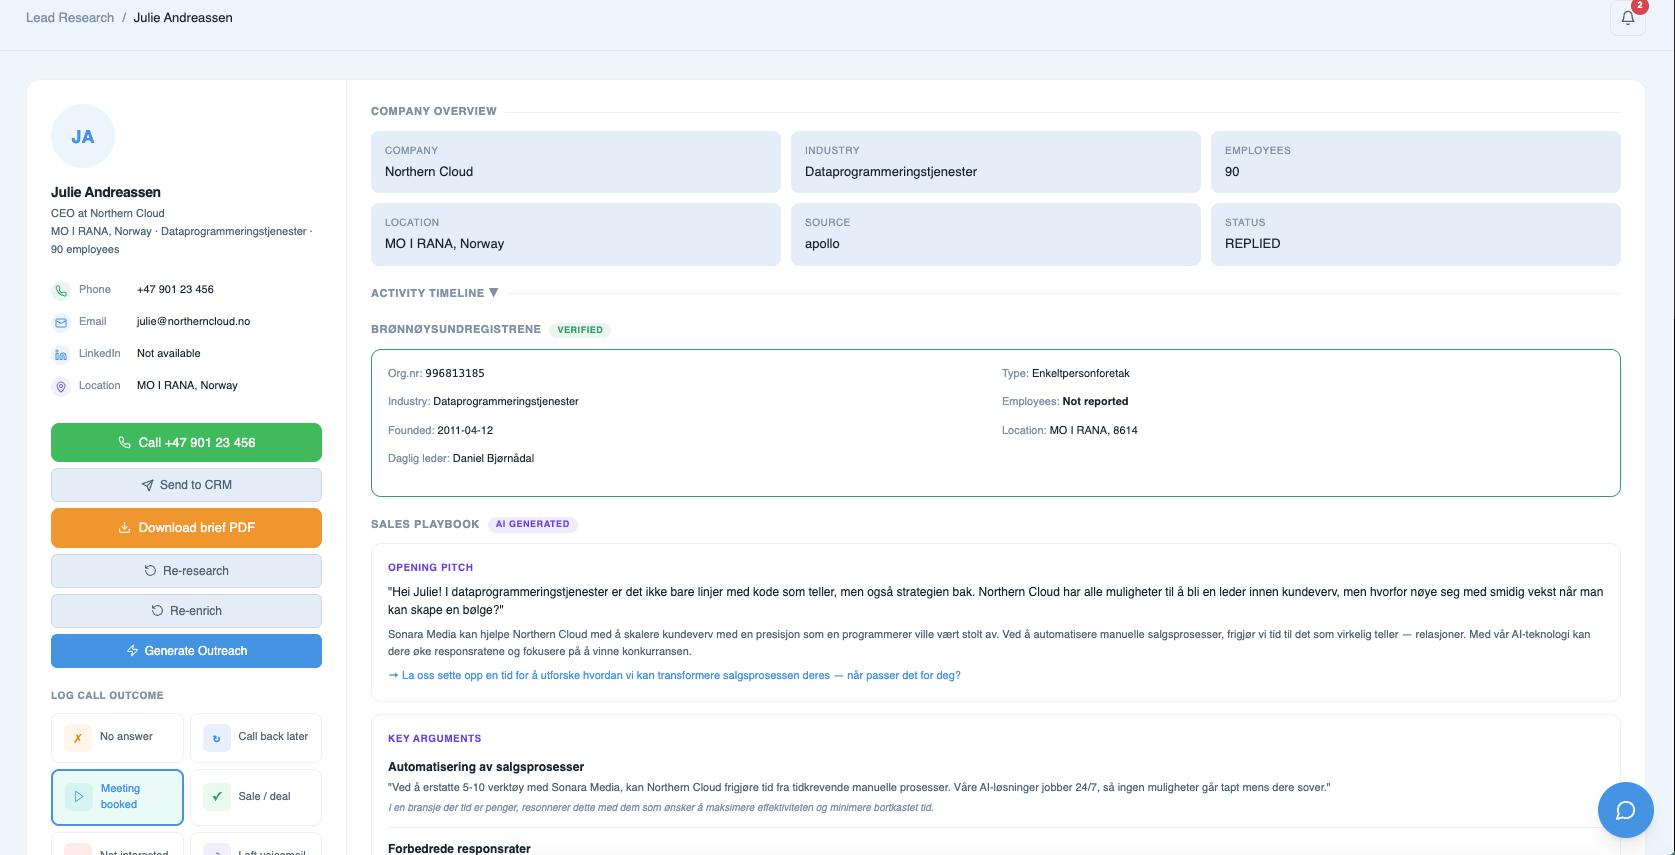Screen dimensions: 1675x855
Task: Click the paper plane icon on Send to CRM
Action: click(x=148, y=485)
